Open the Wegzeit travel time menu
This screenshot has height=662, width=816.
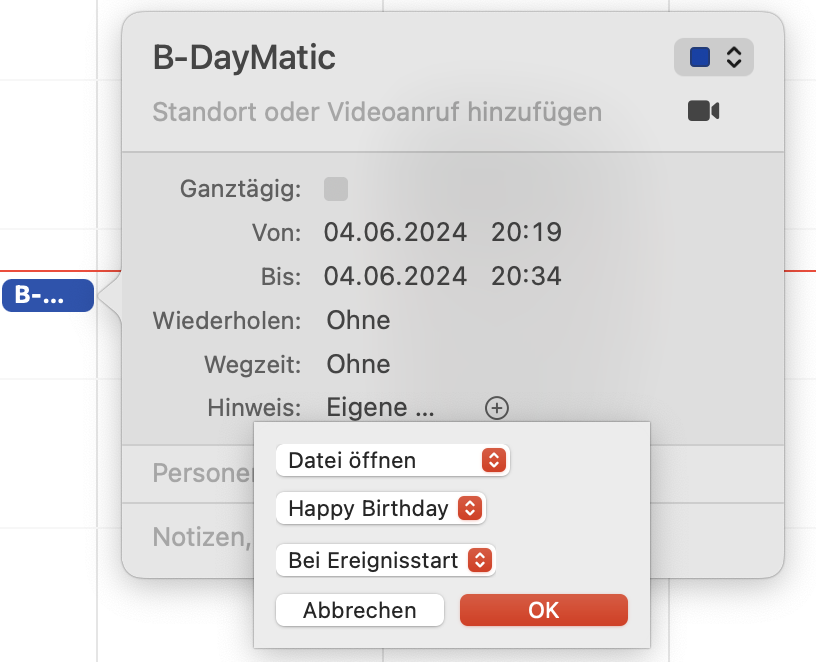358,364
